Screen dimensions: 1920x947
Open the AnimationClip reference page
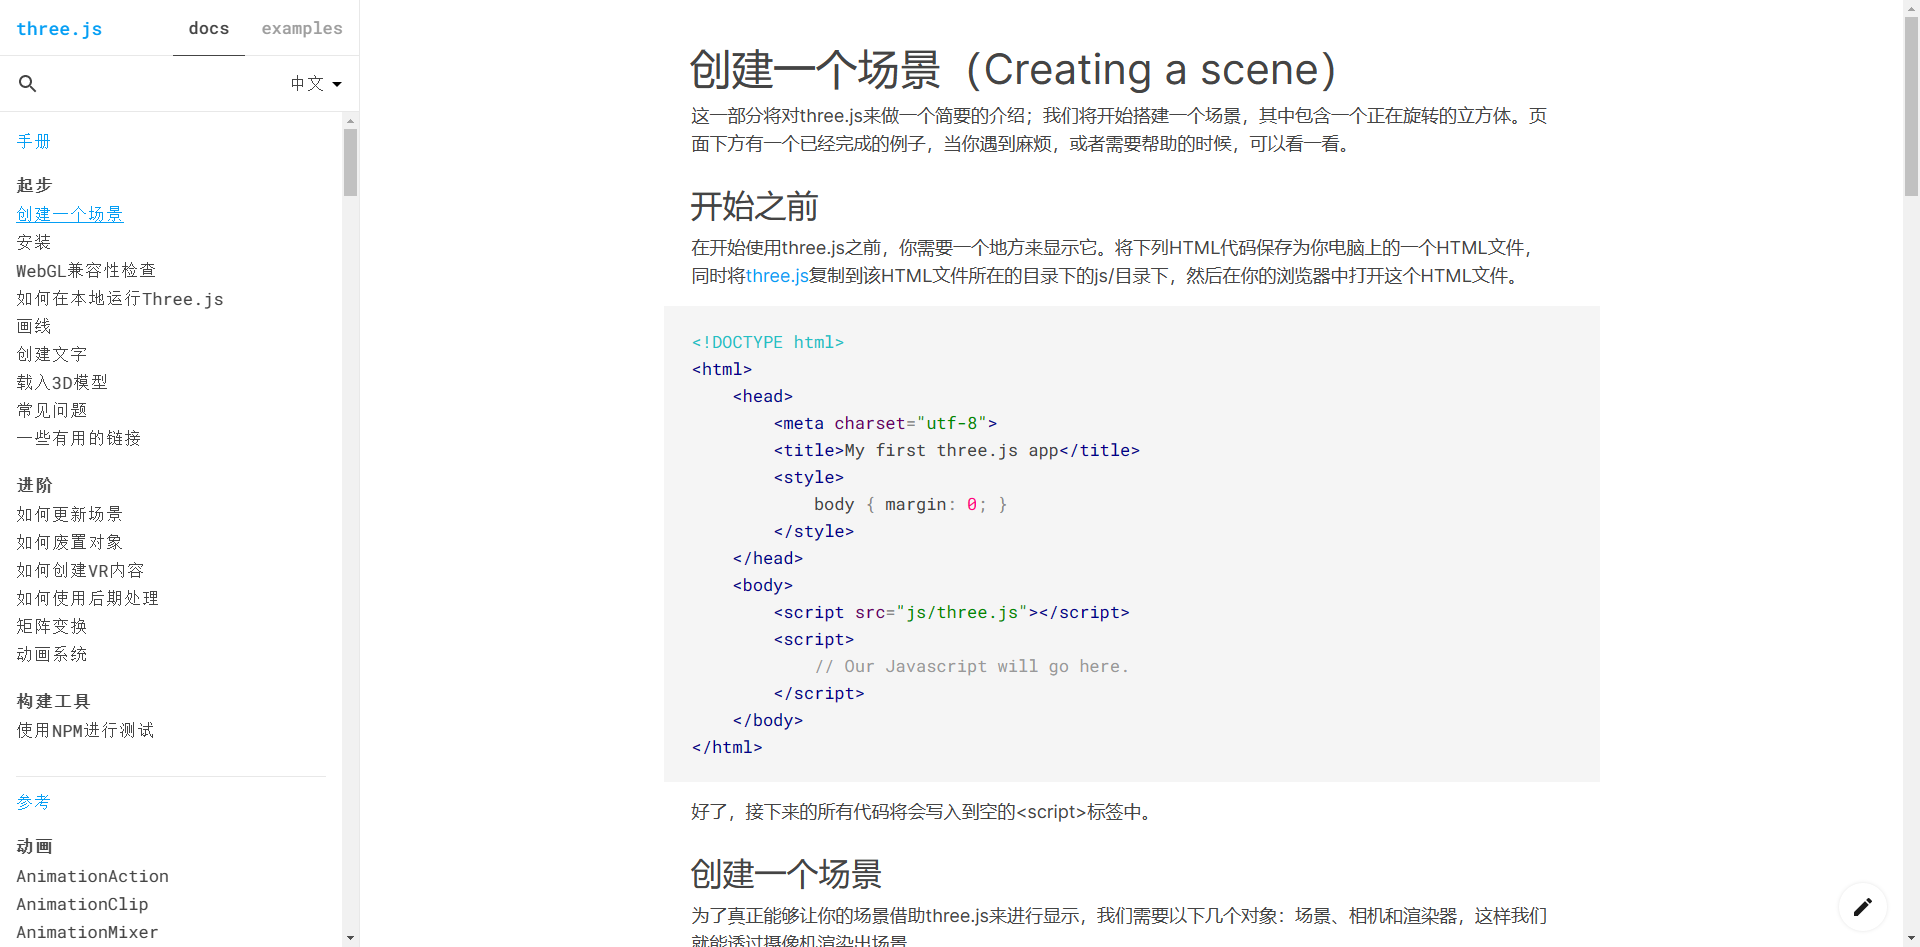click(82, 904)
